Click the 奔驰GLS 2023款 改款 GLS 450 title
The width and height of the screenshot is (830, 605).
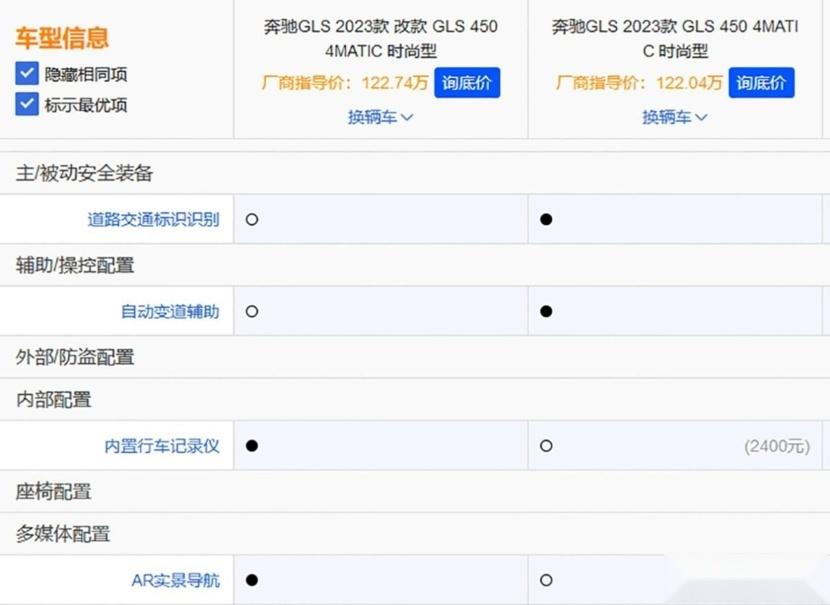[381, 38]
